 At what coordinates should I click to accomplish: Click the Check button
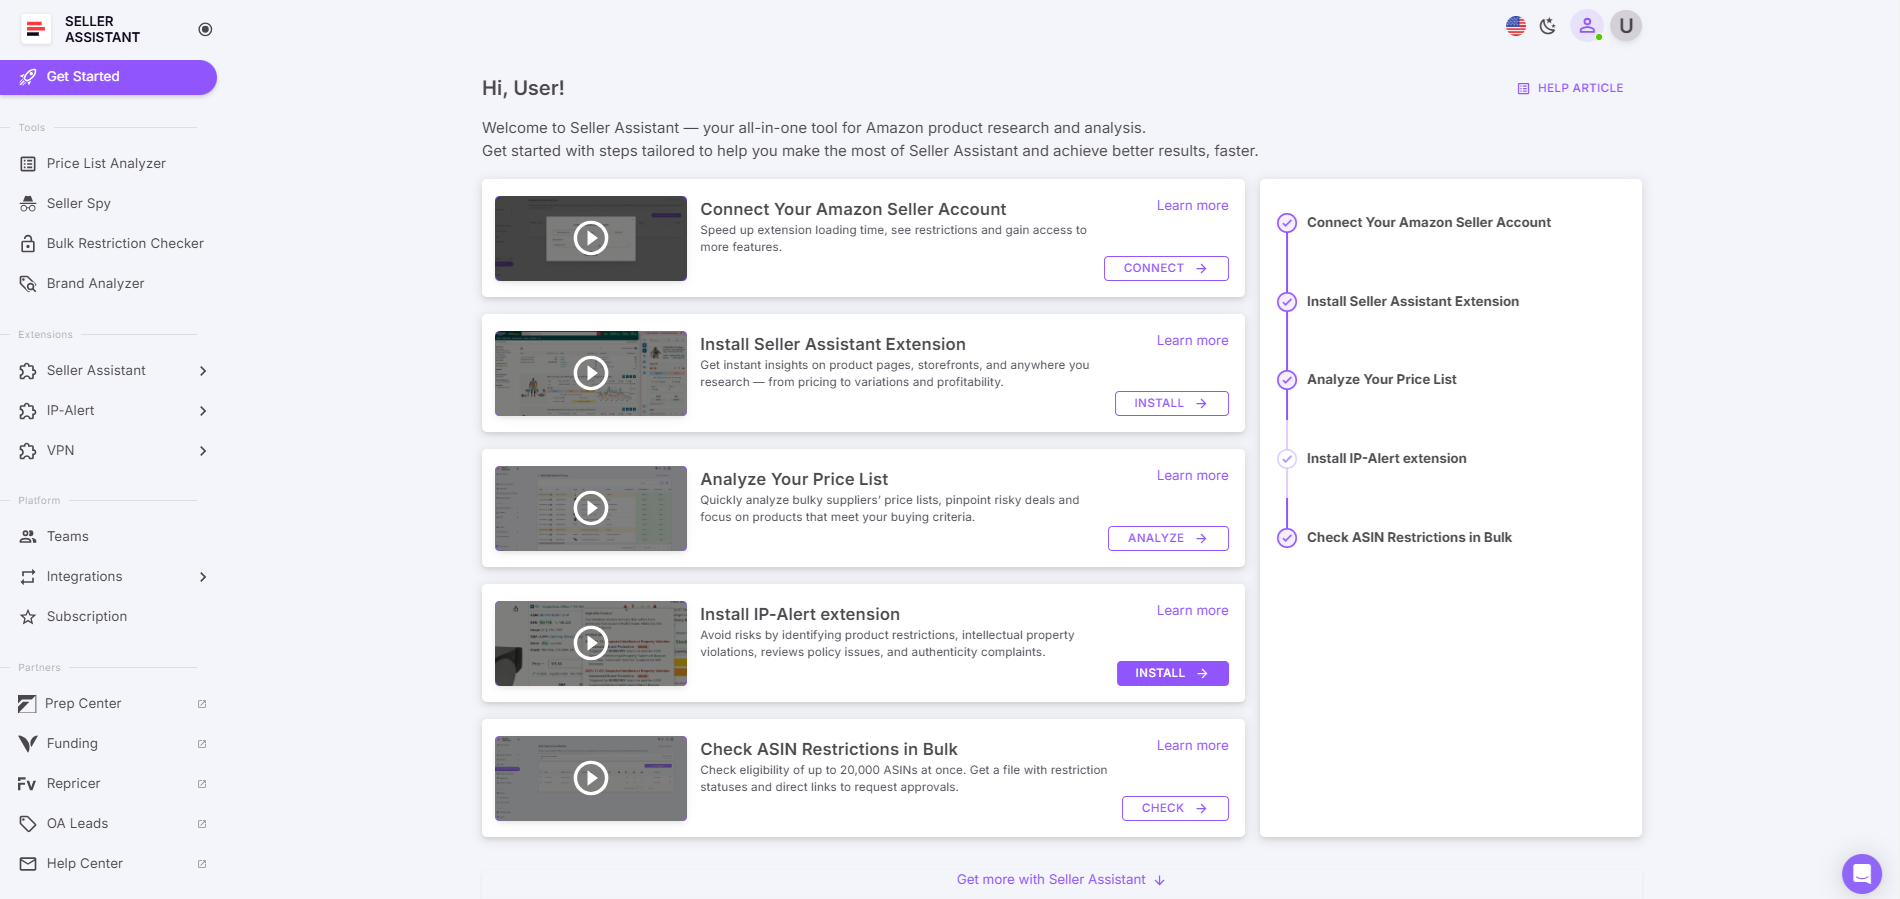1175,808
